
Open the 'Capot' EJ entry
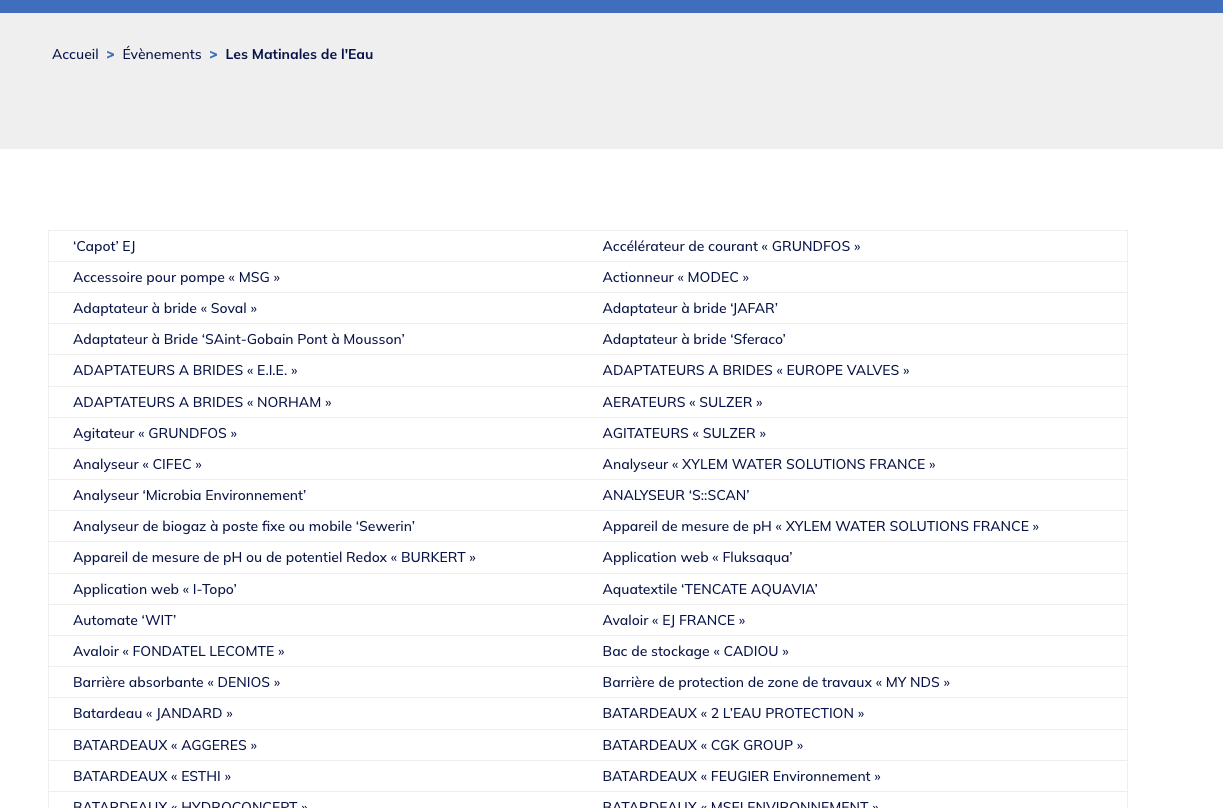click(104, 246)
